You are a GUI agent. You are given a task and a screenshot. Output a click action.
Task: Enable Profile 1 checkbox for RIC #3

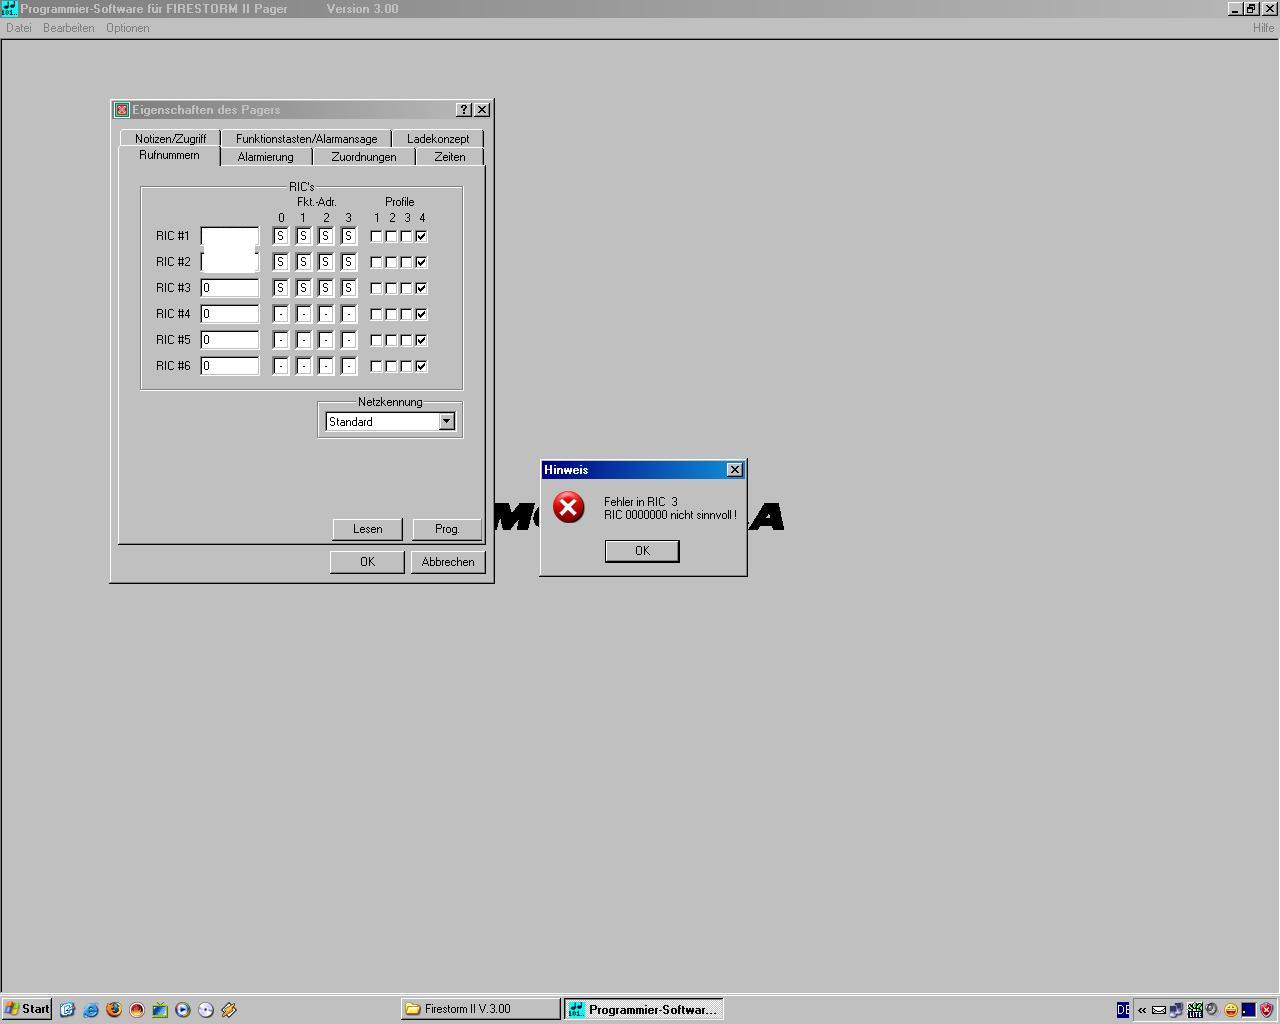click(x=376, y=289)
